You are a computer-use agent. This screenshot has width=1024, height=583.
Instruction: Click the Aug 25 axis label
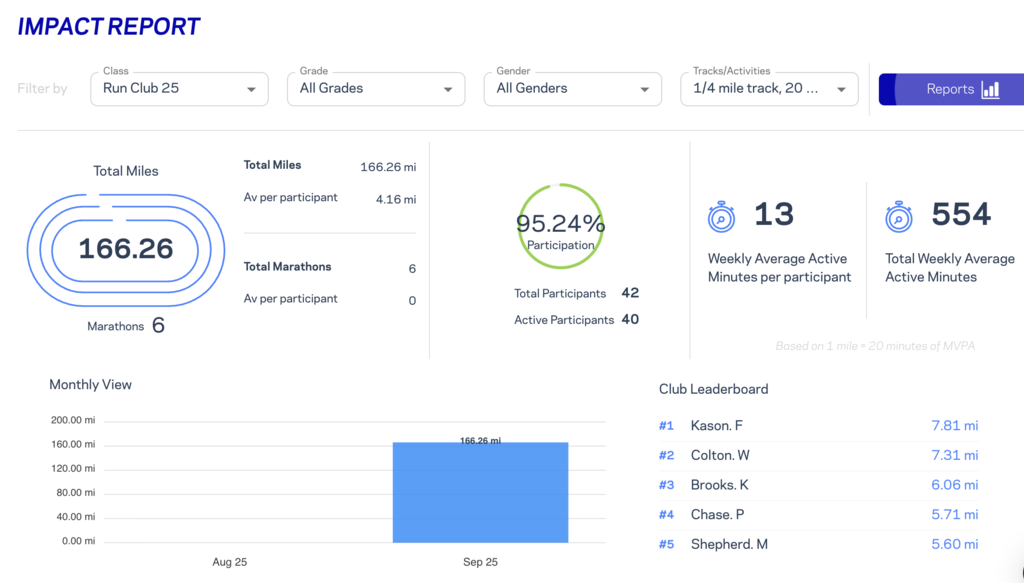229,562
